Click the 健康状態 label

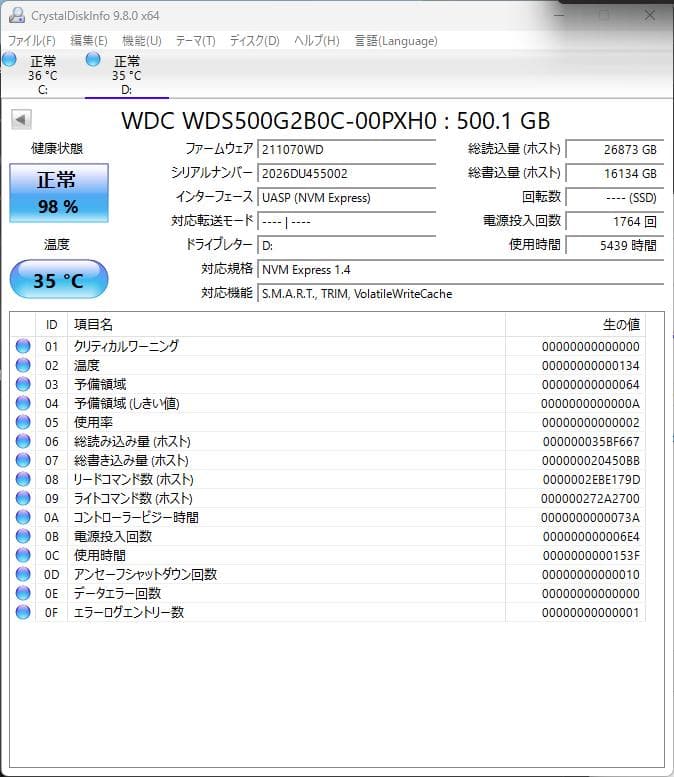click(57, 148)
